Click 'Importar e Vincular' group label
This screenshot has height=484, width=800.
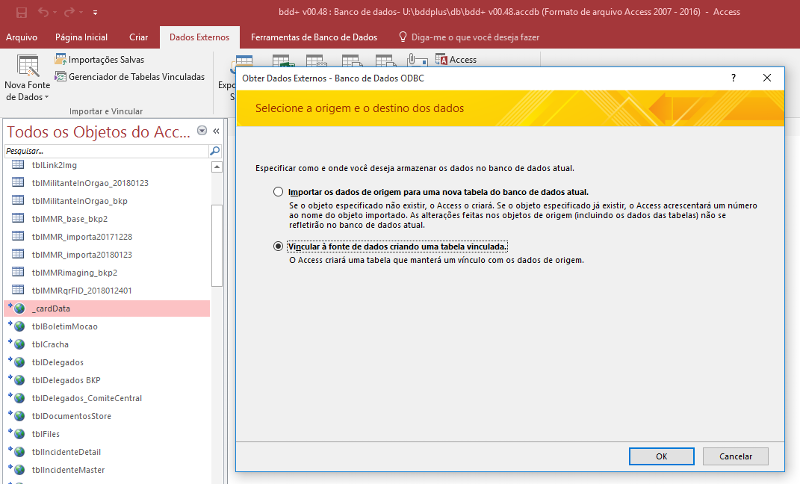106,111
